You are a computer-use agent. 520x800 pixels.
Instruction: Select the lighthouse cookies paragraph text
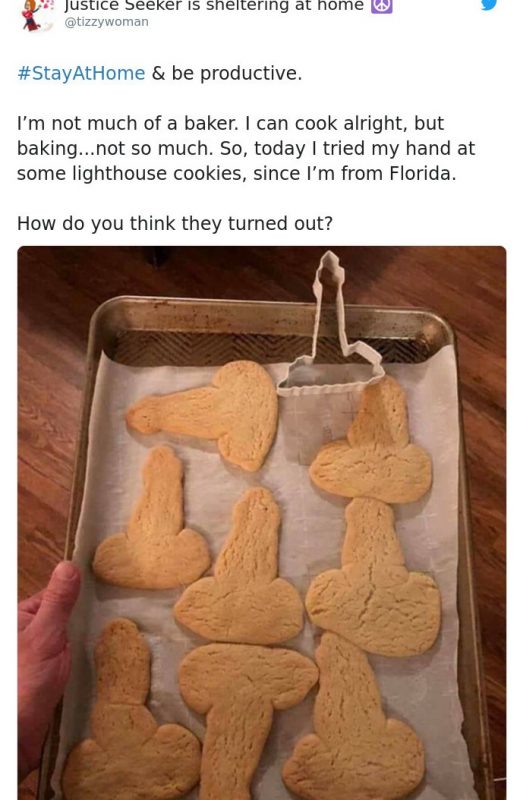tap(246, 148)
